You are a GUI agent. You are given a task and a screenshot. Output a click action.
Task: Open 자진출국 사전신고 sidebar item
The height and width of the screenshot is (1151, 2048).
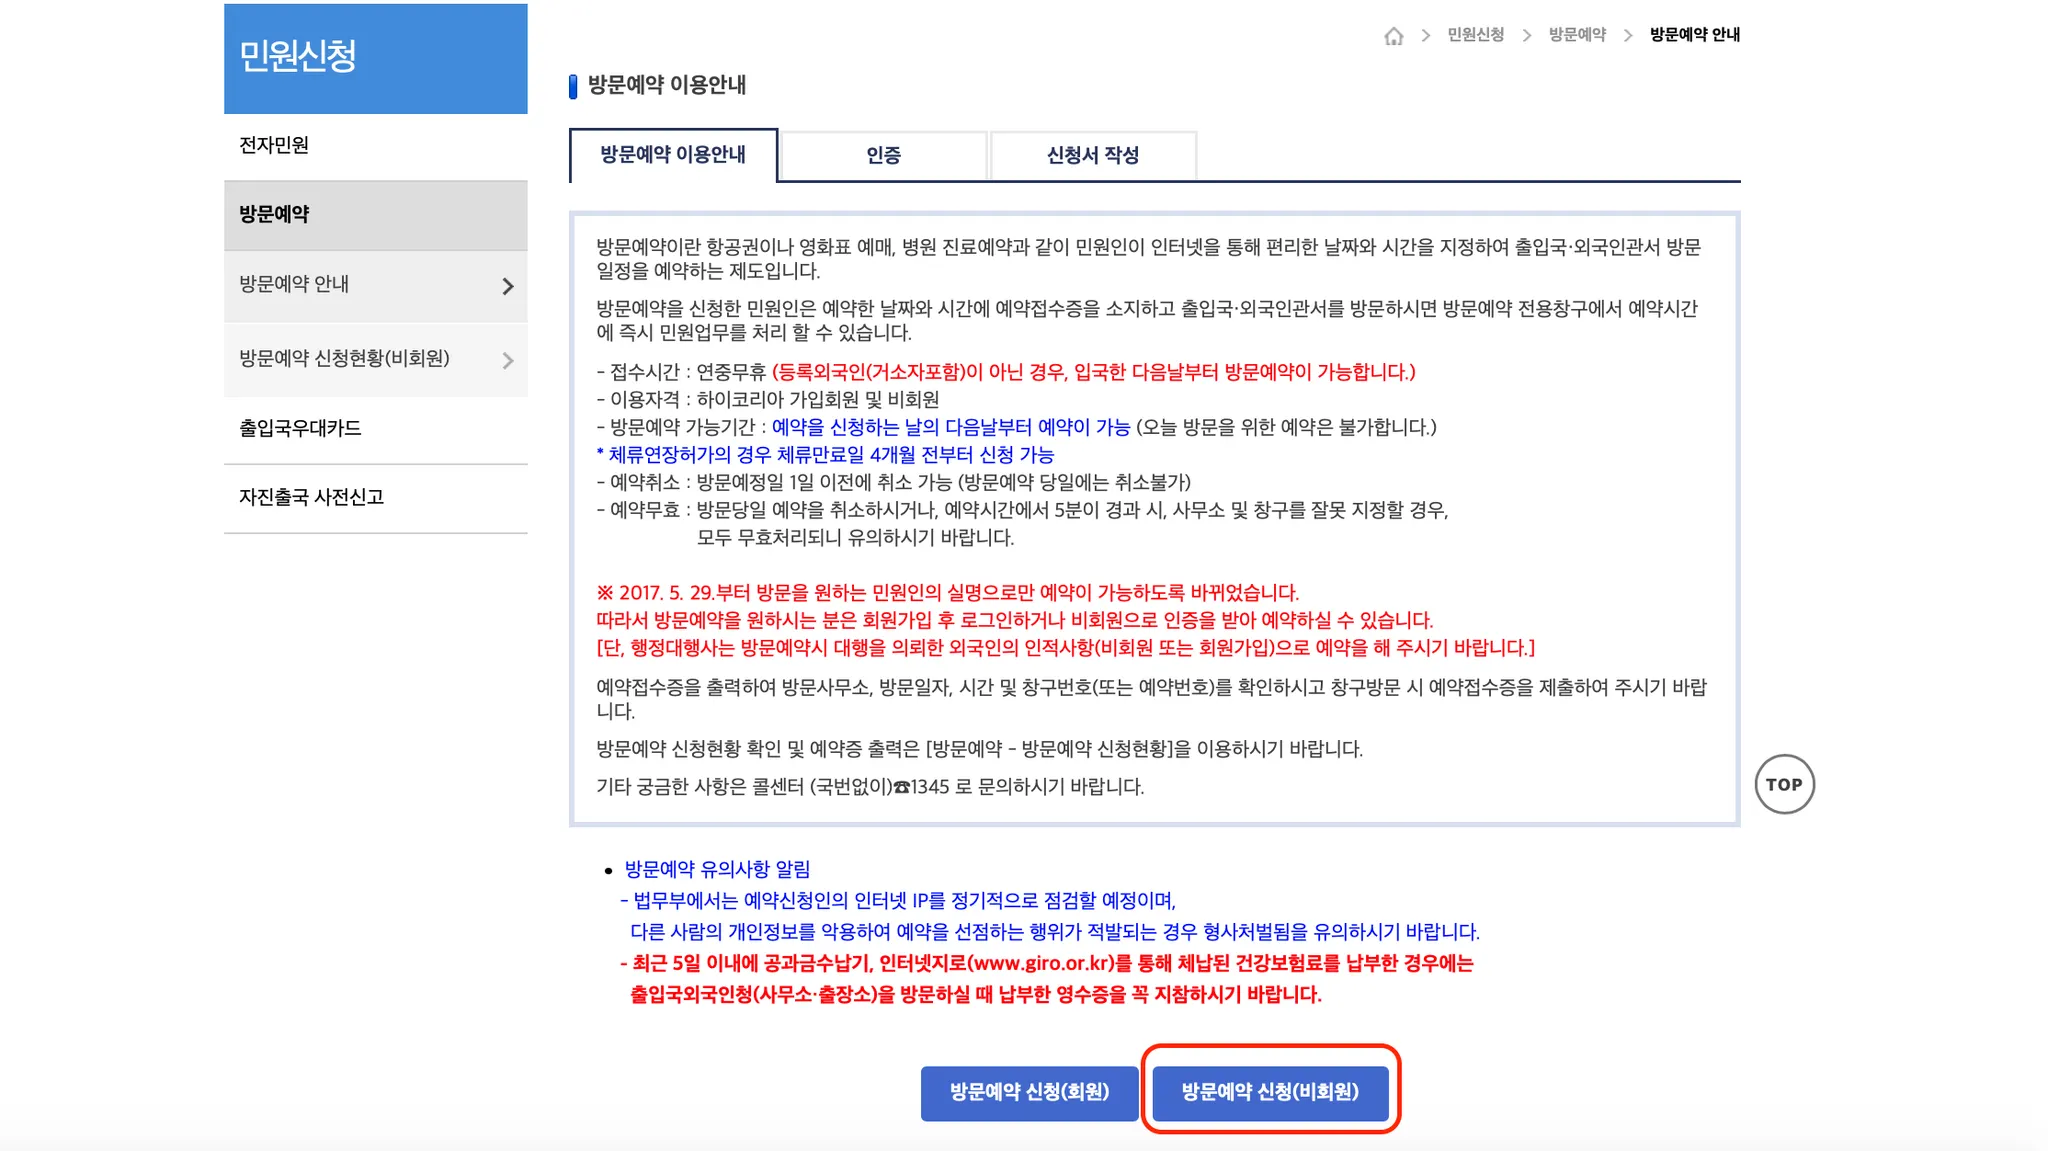[311, 497]
